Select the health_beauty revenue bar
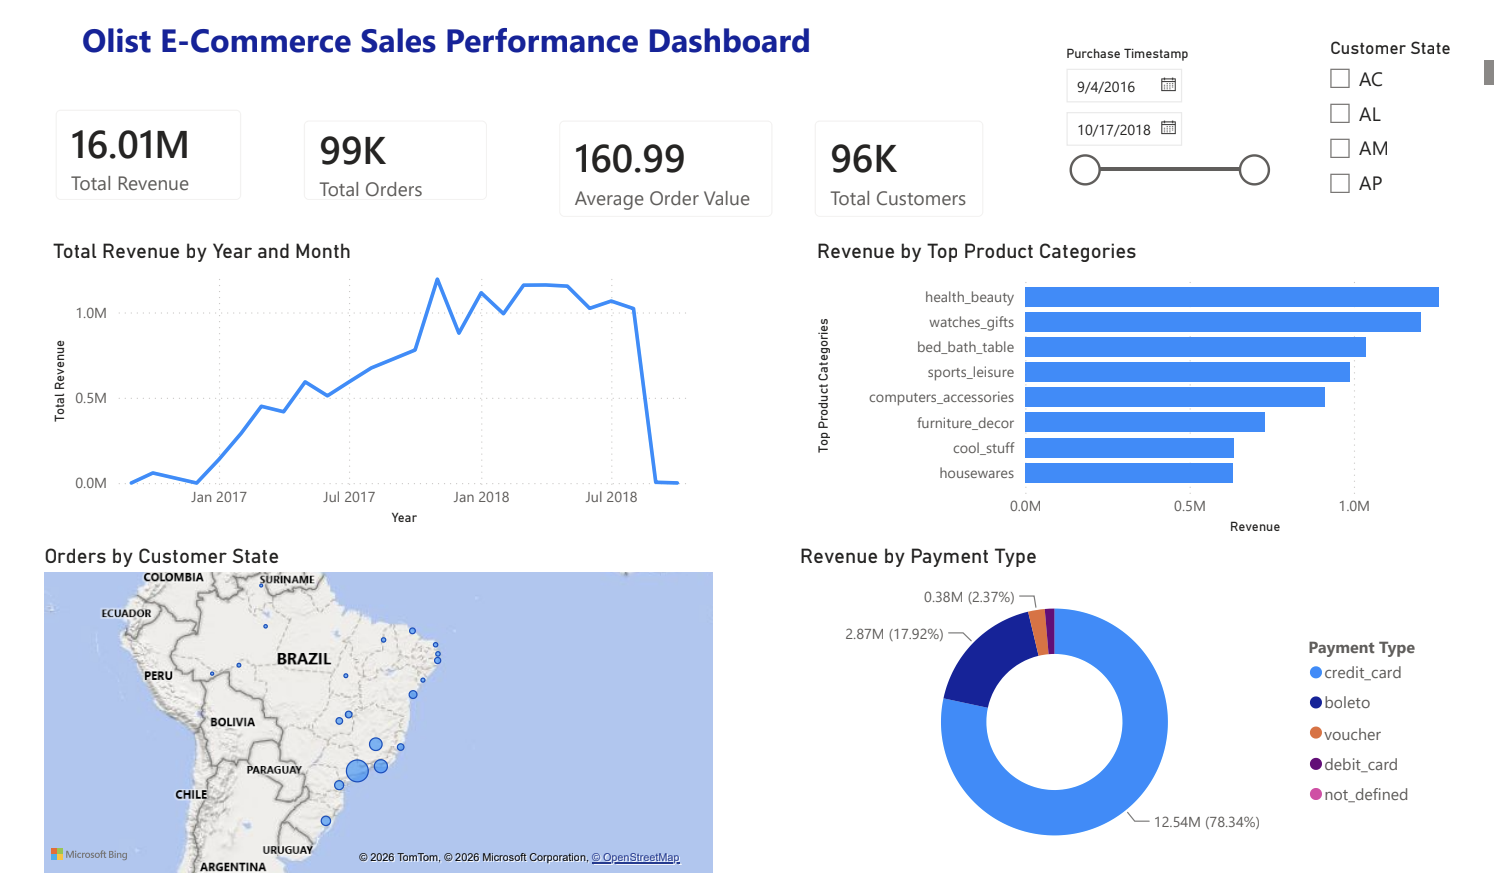The width and height of the screenshot is (1498, 892). [x=1232, y=297]
